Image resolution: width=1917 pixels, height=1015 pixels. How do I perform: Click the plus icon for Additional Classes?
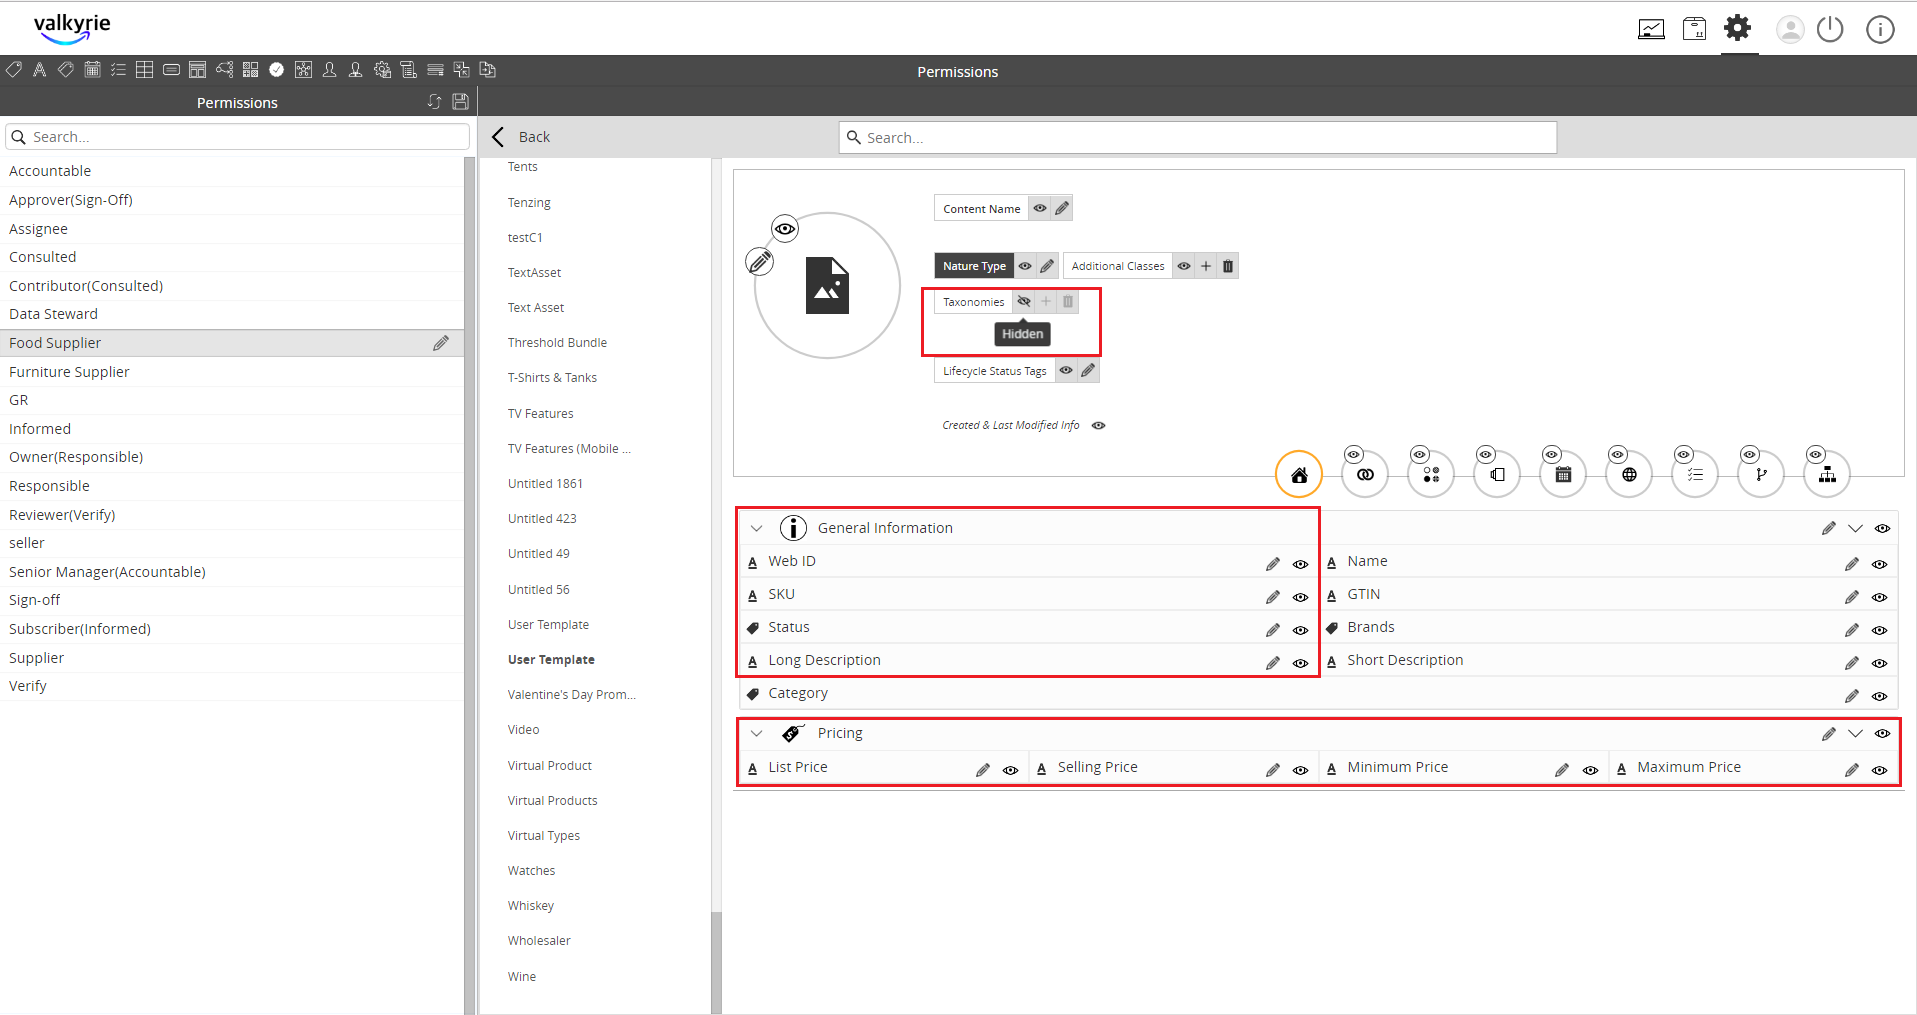(1206, 266)
